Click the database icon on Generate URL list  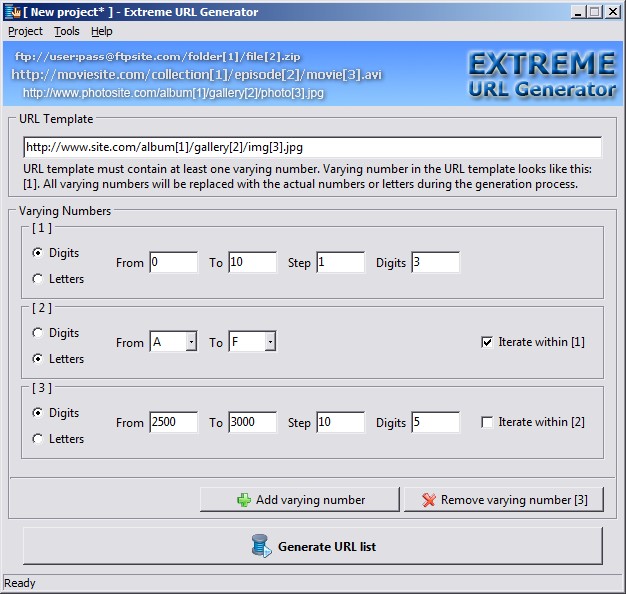point(261,547)
